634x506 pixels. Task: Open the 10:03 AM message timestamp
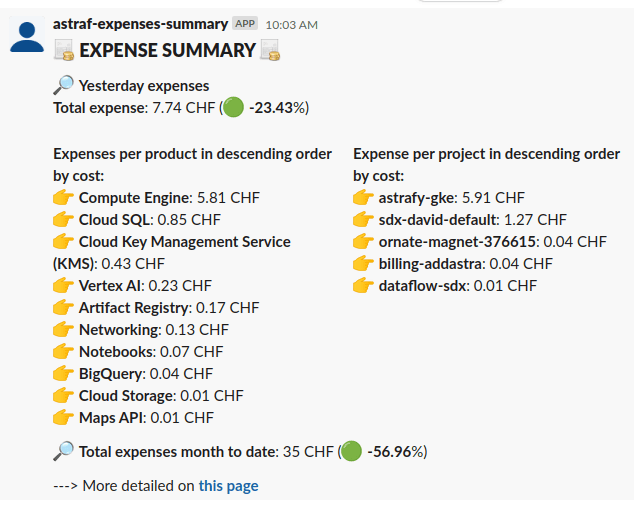pos(292,25)
